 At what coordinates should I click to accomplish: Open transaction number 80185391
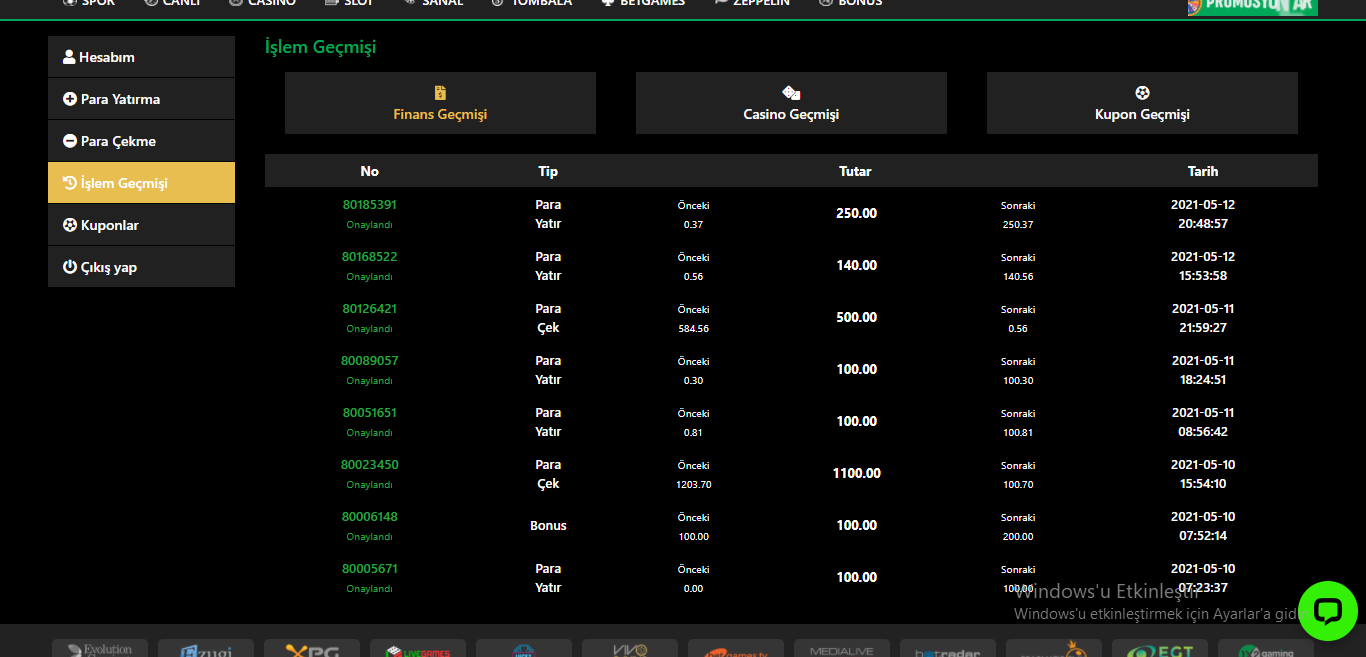click(369, 205)
